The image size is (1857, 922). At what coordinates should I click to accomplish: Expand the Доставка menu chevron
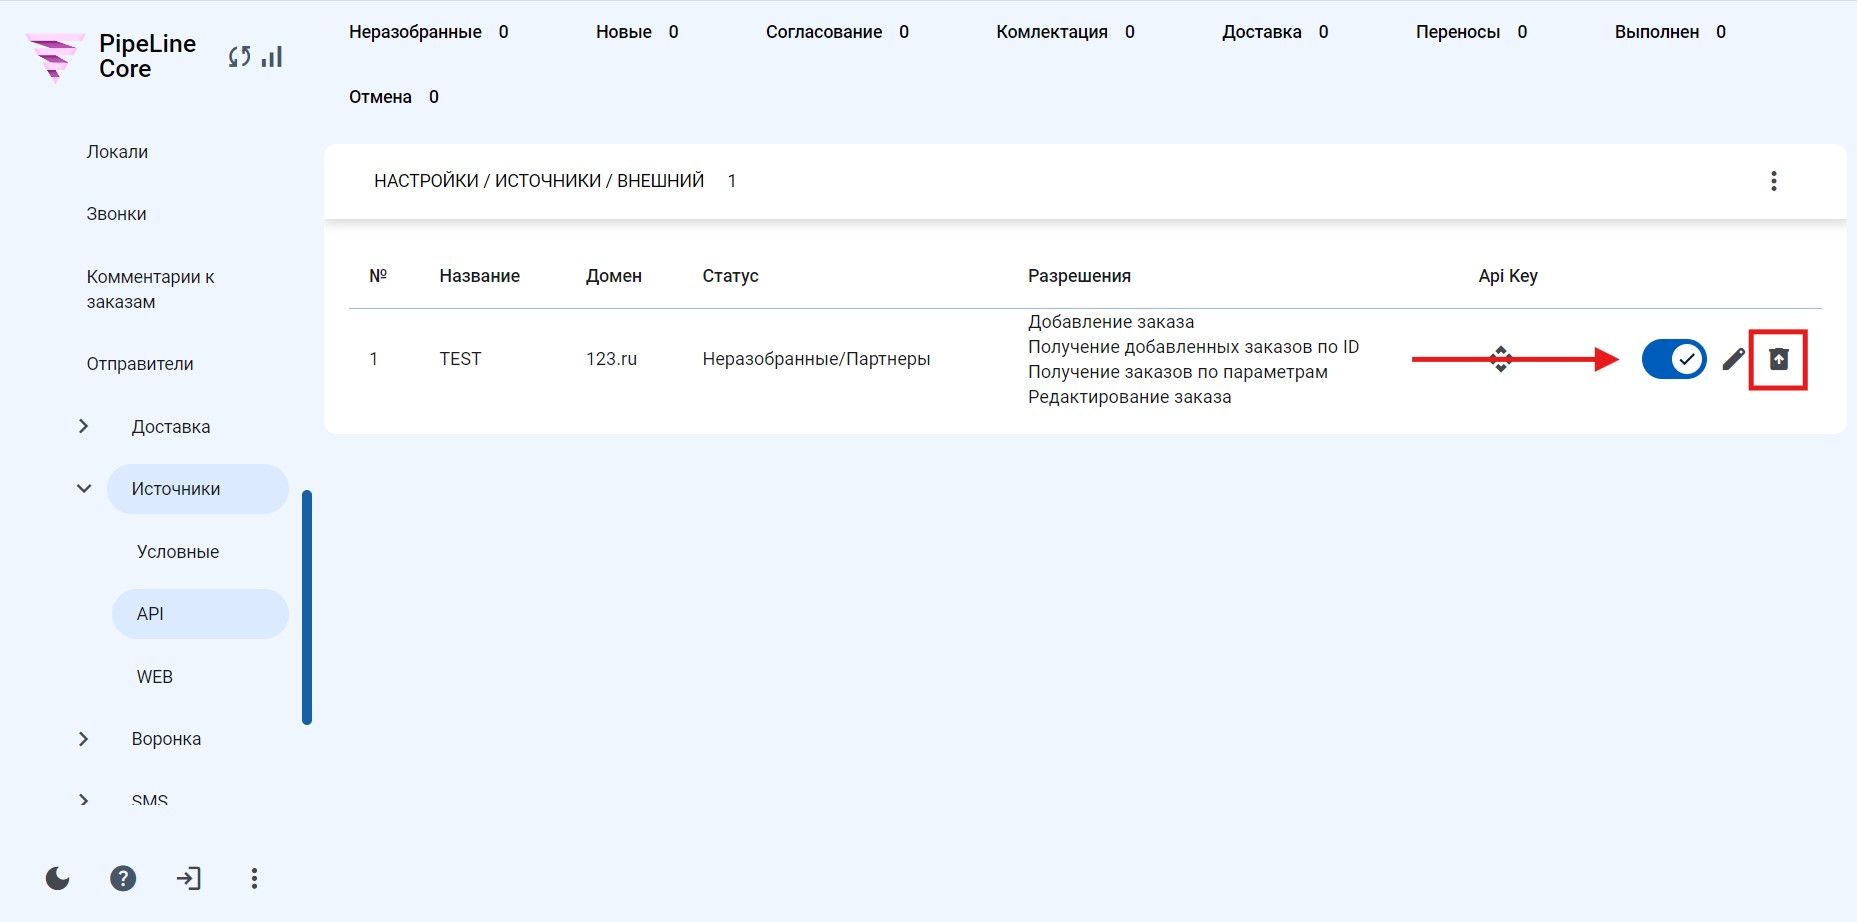84,426
